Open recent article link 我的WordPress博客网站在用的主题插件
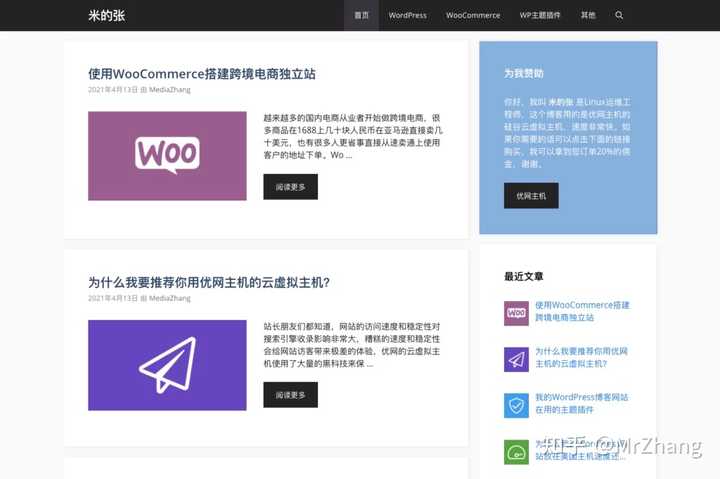 (581, 403)
